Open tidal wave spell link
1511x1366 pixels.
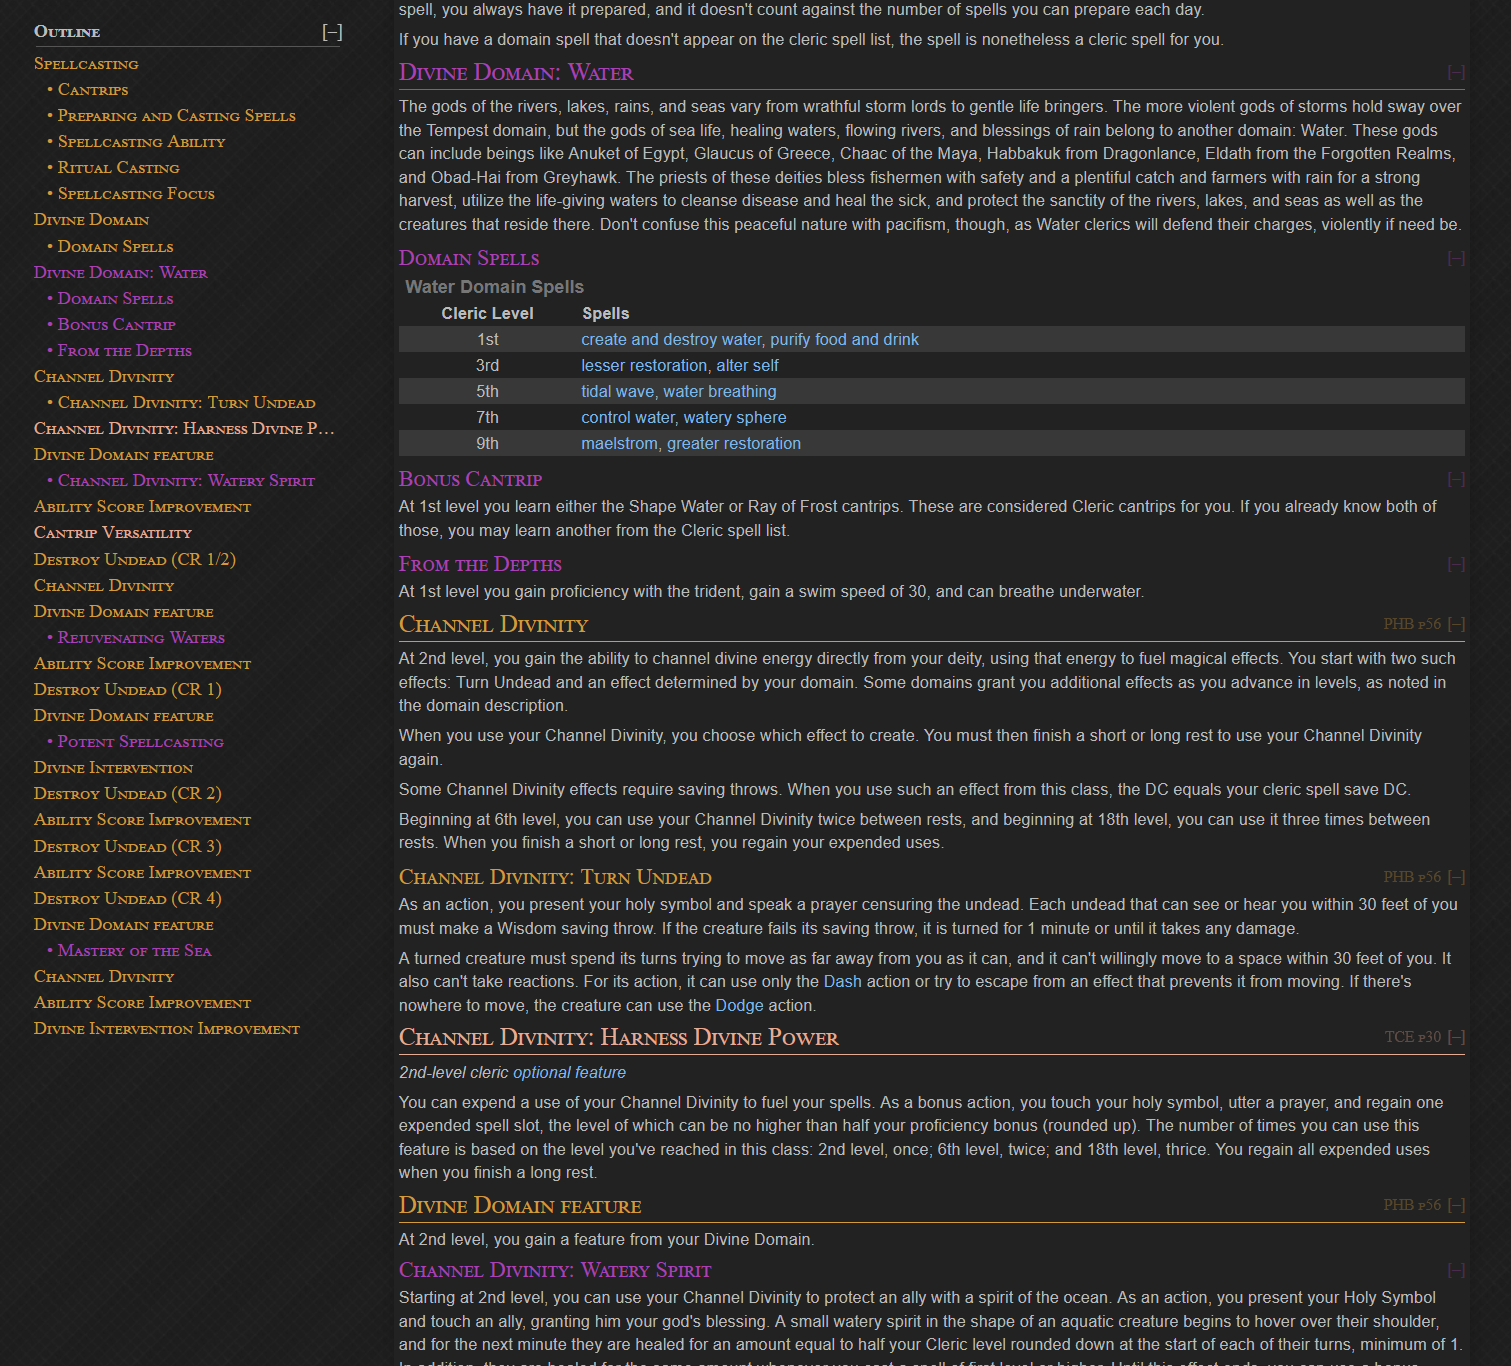coord(617,391)
